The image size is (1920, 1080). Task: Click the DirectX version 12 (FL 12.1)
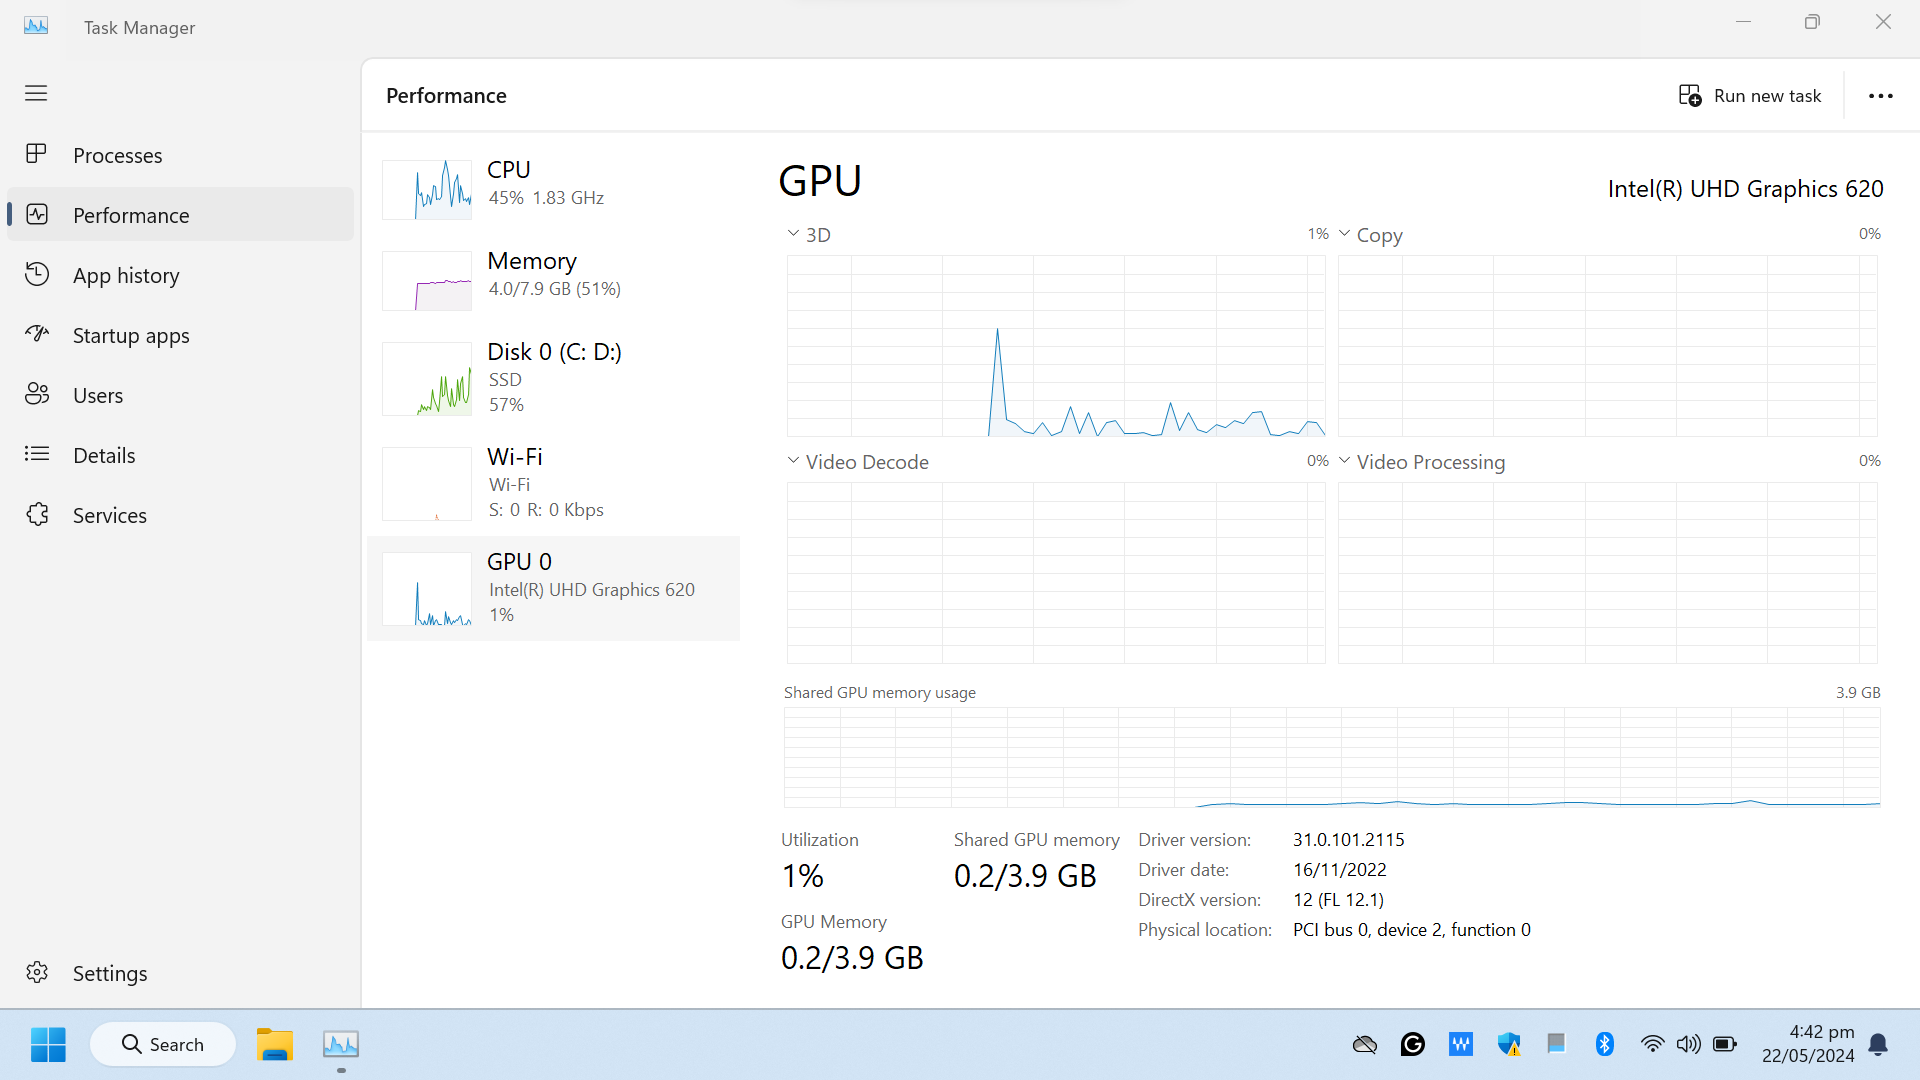(x=1339, y=900)
